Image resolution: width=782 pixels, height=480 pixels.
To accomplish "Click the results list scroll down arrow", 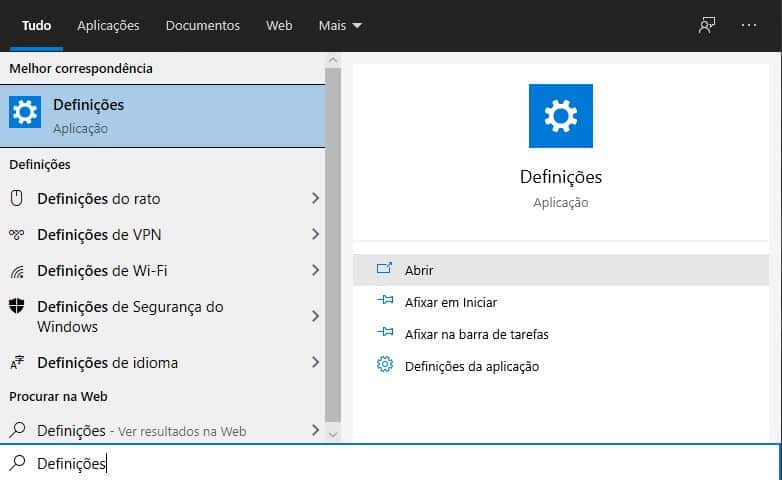I will click(x=333, y=435).
